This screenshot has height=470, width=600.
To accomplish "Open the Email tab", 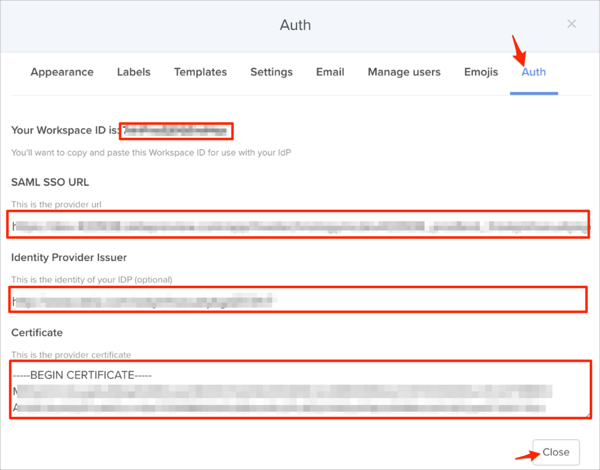I will 330,72.
